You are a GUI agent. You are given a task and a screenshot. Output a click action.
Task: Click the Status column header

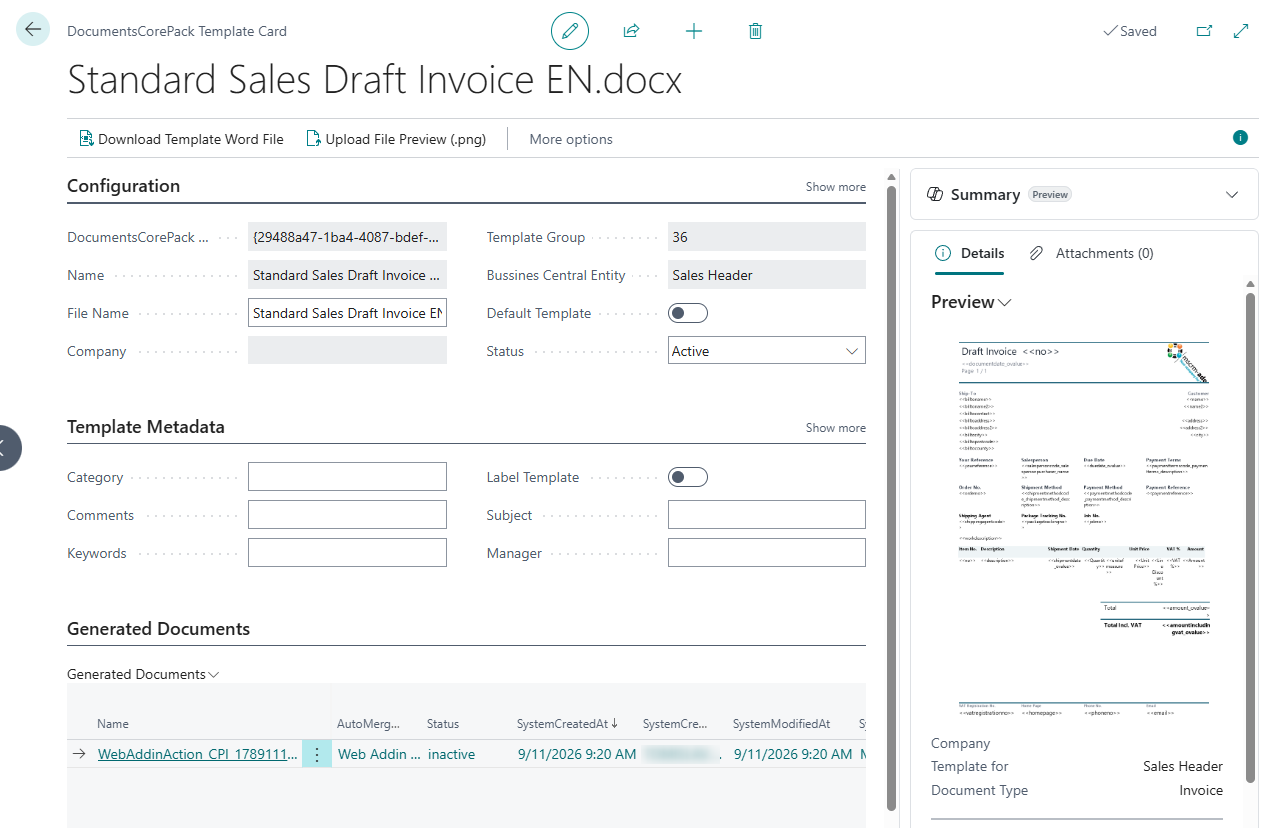(x=443, y=724)
